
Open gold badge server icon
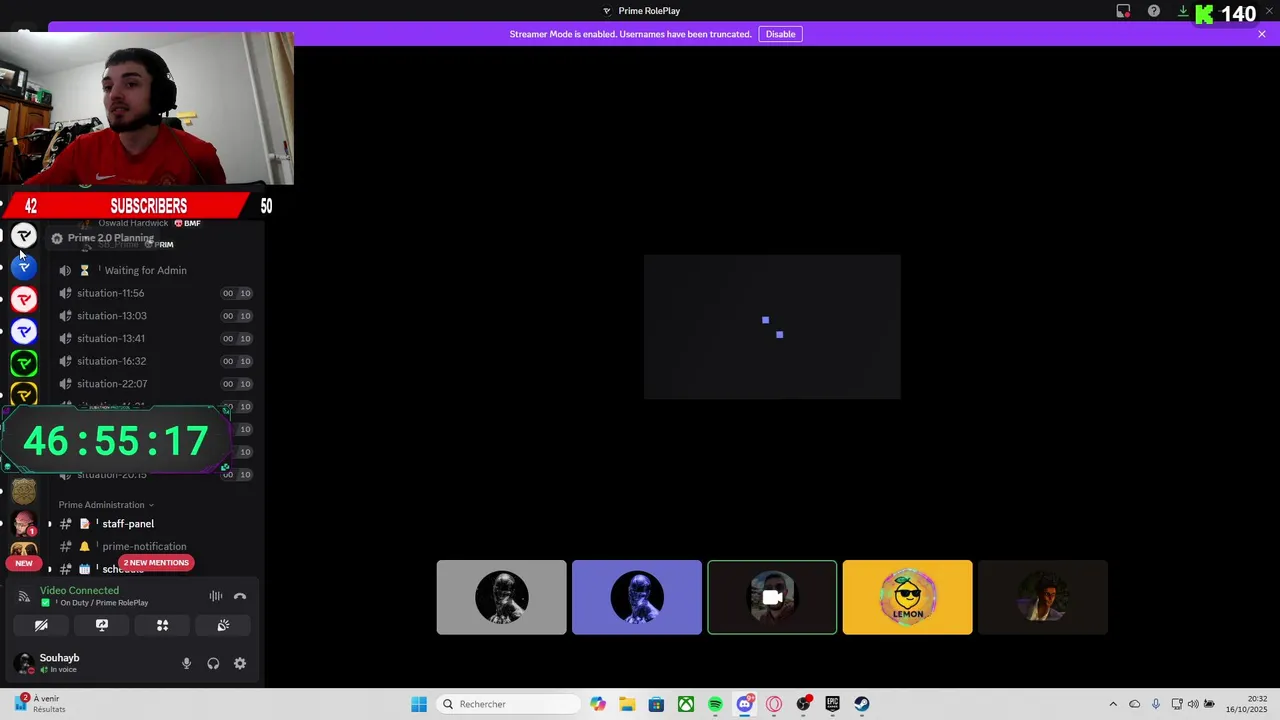coord(24,491)
